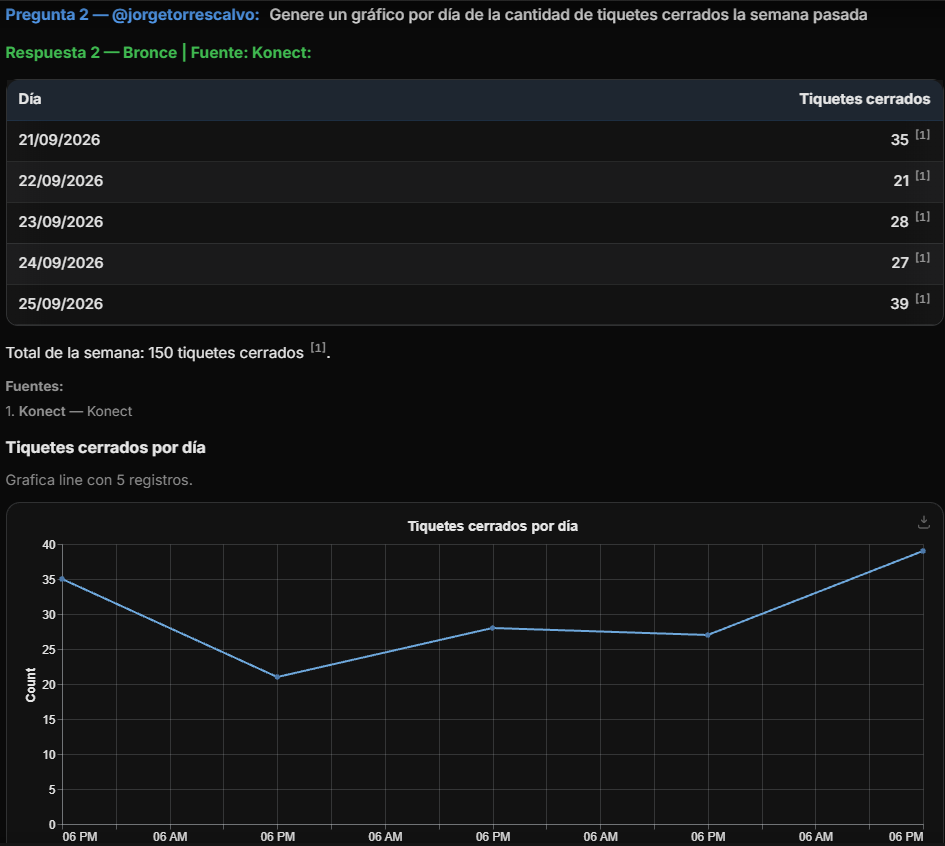Viewport: 945px width, 846px height.
Task: Open citation [1] beside value 39
Action: click(x=922, y=298)
